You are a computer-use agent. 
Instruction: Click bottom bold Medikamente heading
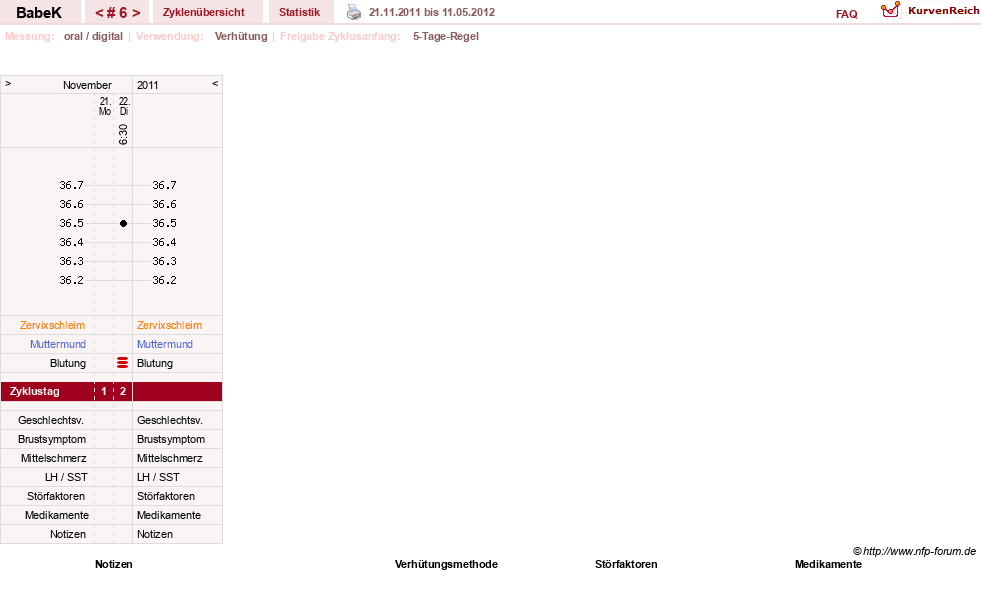pyautogui.click(x=828, y=564)
